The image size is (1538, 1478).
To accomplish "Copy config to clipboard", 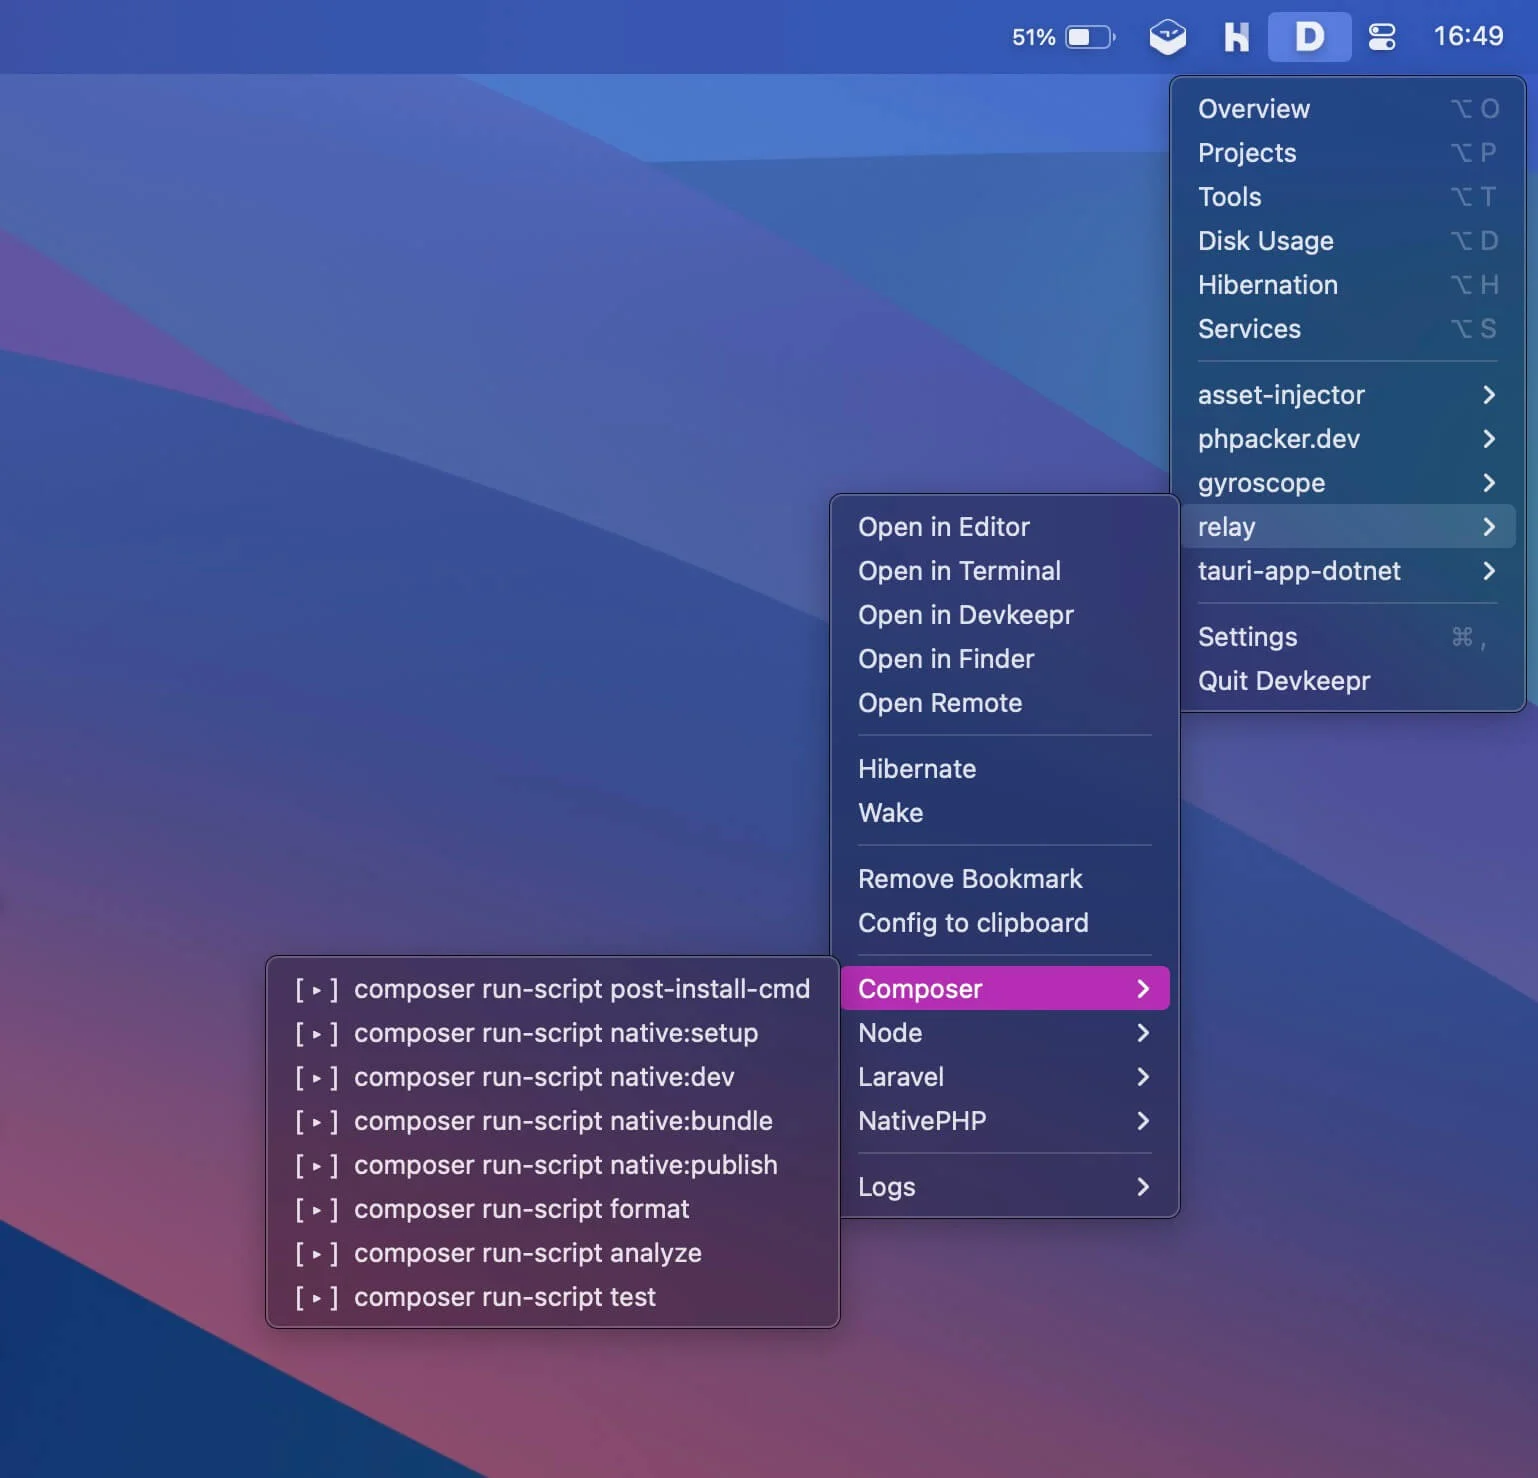I will [974, 923].
